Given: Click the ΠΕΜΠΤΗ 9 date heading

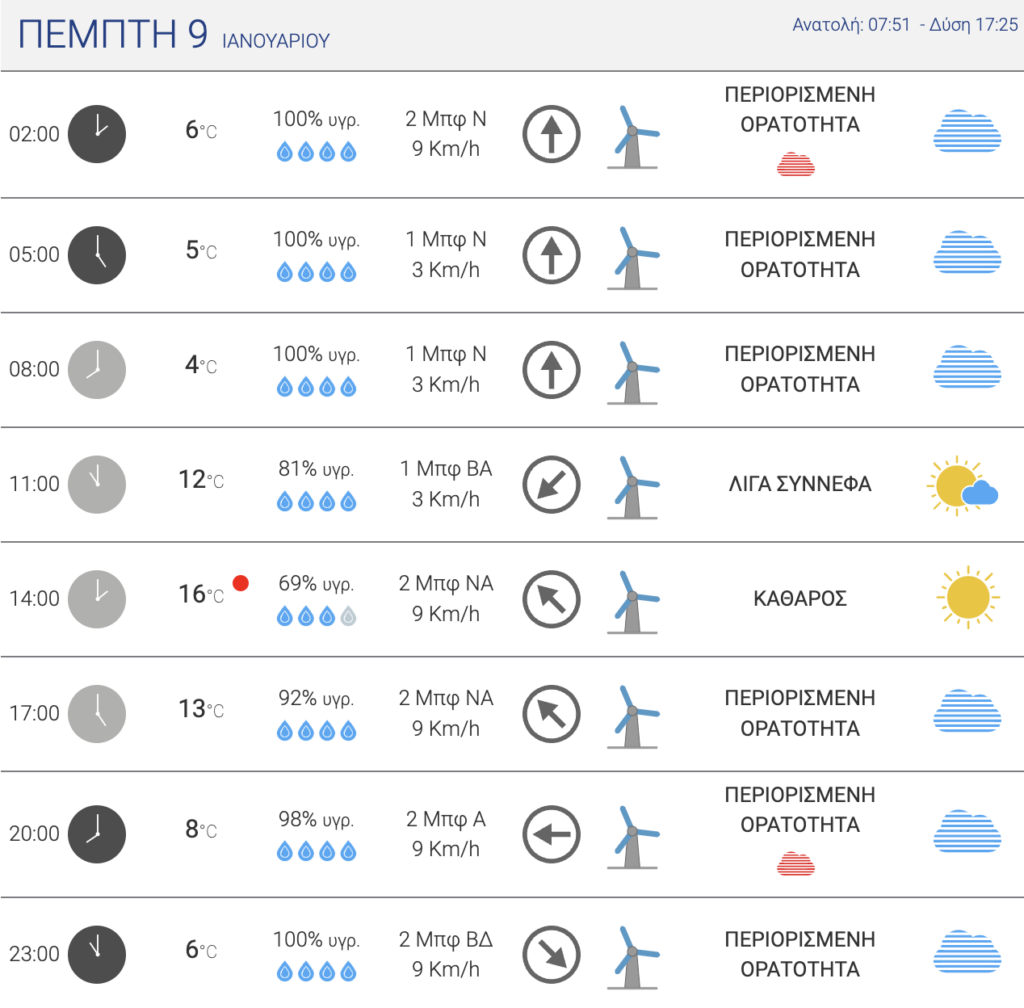Looking at the screenshot, I should [x=113, y=34].
